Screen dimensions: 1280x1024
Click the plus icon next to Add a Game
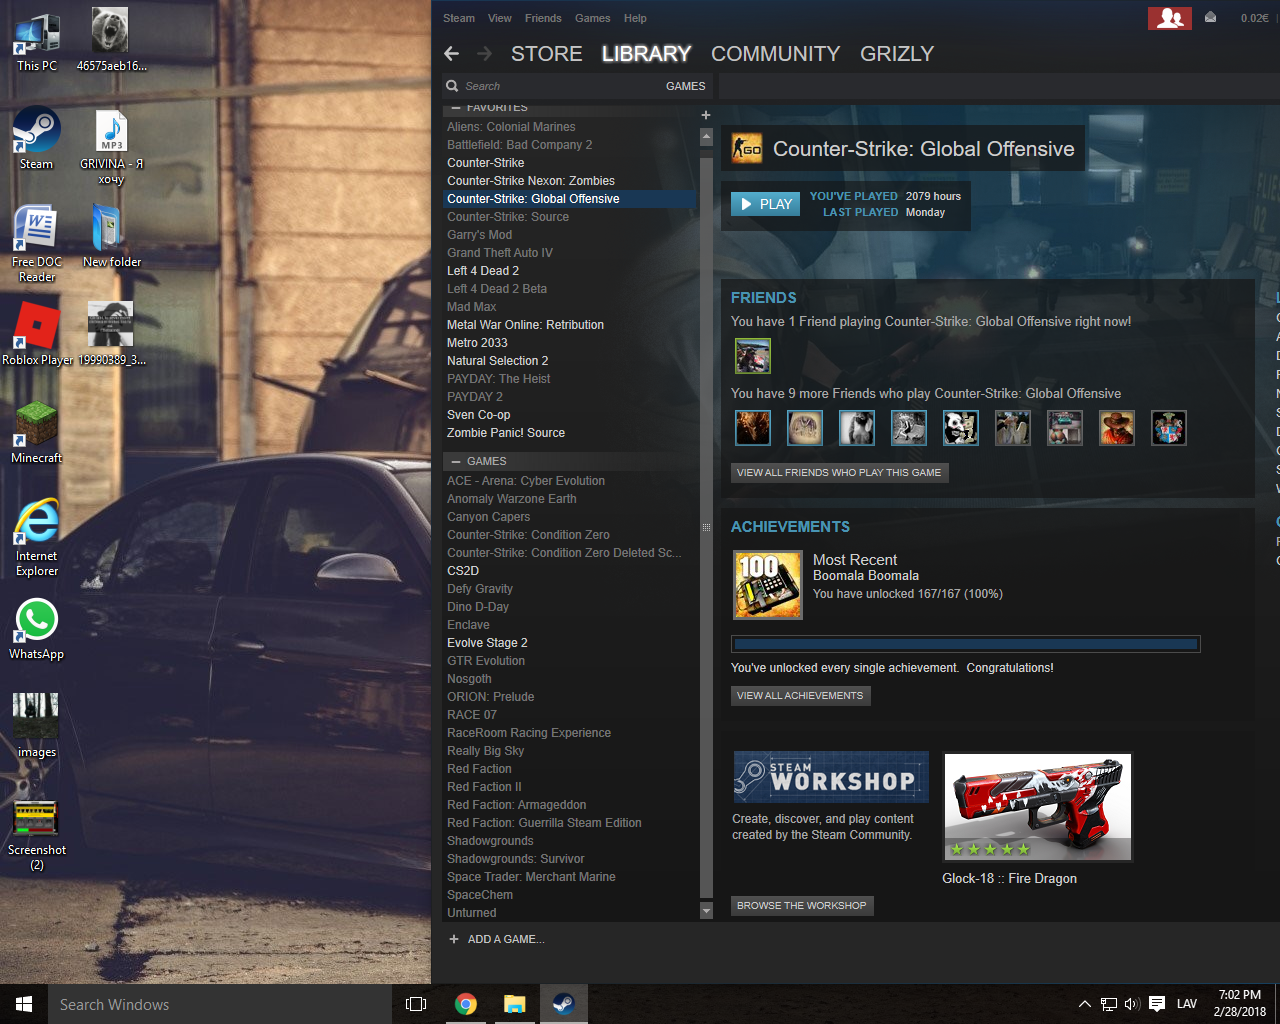point(454,939)
